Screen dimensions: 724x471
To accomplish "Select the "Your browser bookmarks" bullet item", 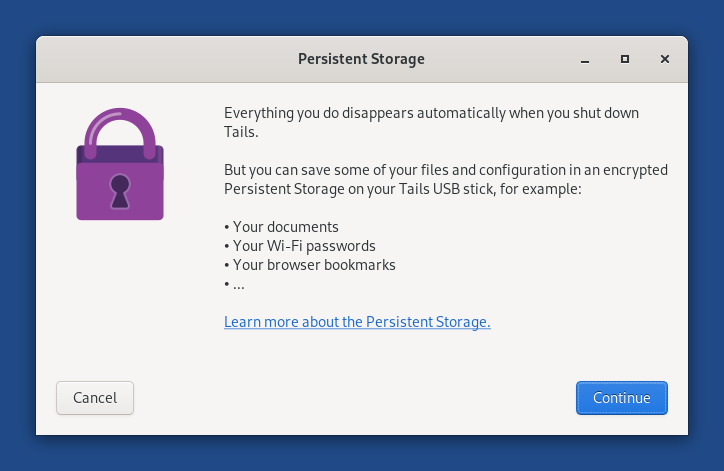I will point(310,265).
